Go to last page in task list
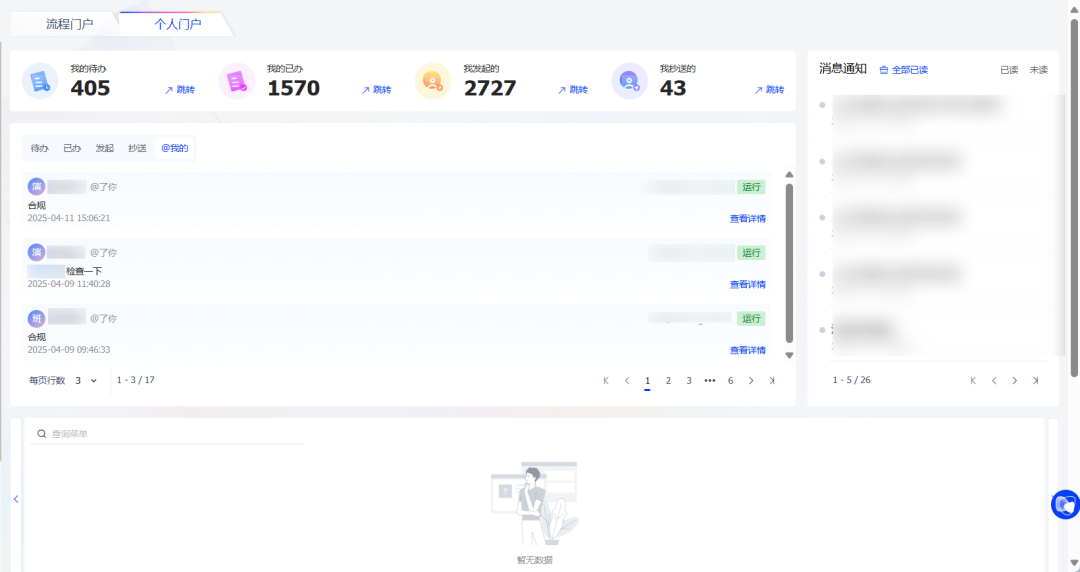 pos(772,381)
